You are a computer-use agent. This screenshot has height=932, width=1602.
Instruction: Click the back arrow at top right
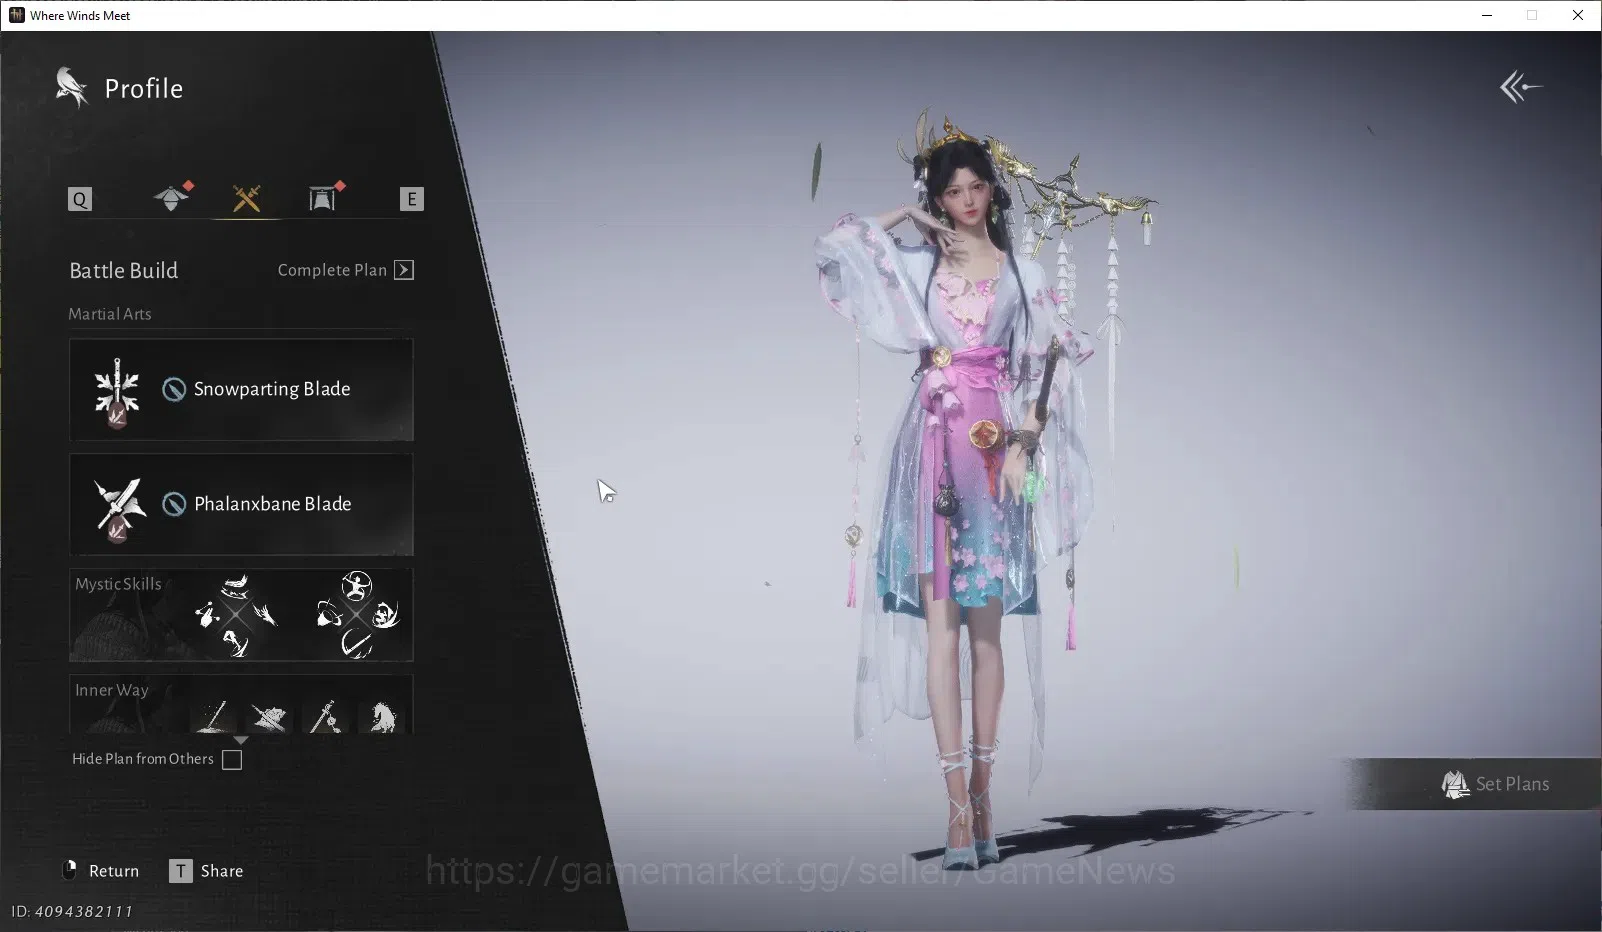1521,87
